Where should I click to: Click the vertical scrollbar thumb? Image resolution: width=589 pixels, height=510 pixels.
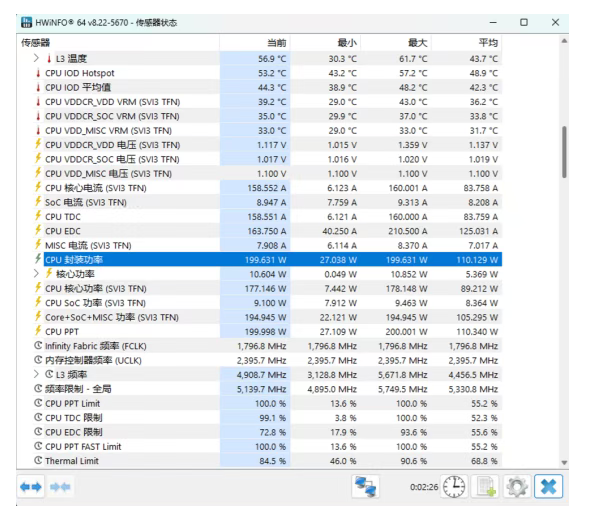[564, 152]
